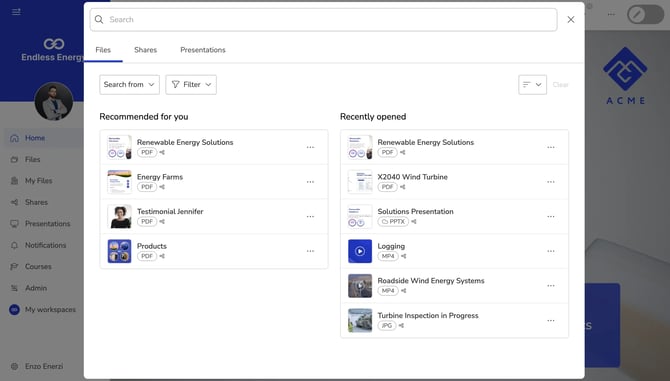Open more options for Logging
The height and width of the screenshot is (381, 670).
click(x=551, y=251)
